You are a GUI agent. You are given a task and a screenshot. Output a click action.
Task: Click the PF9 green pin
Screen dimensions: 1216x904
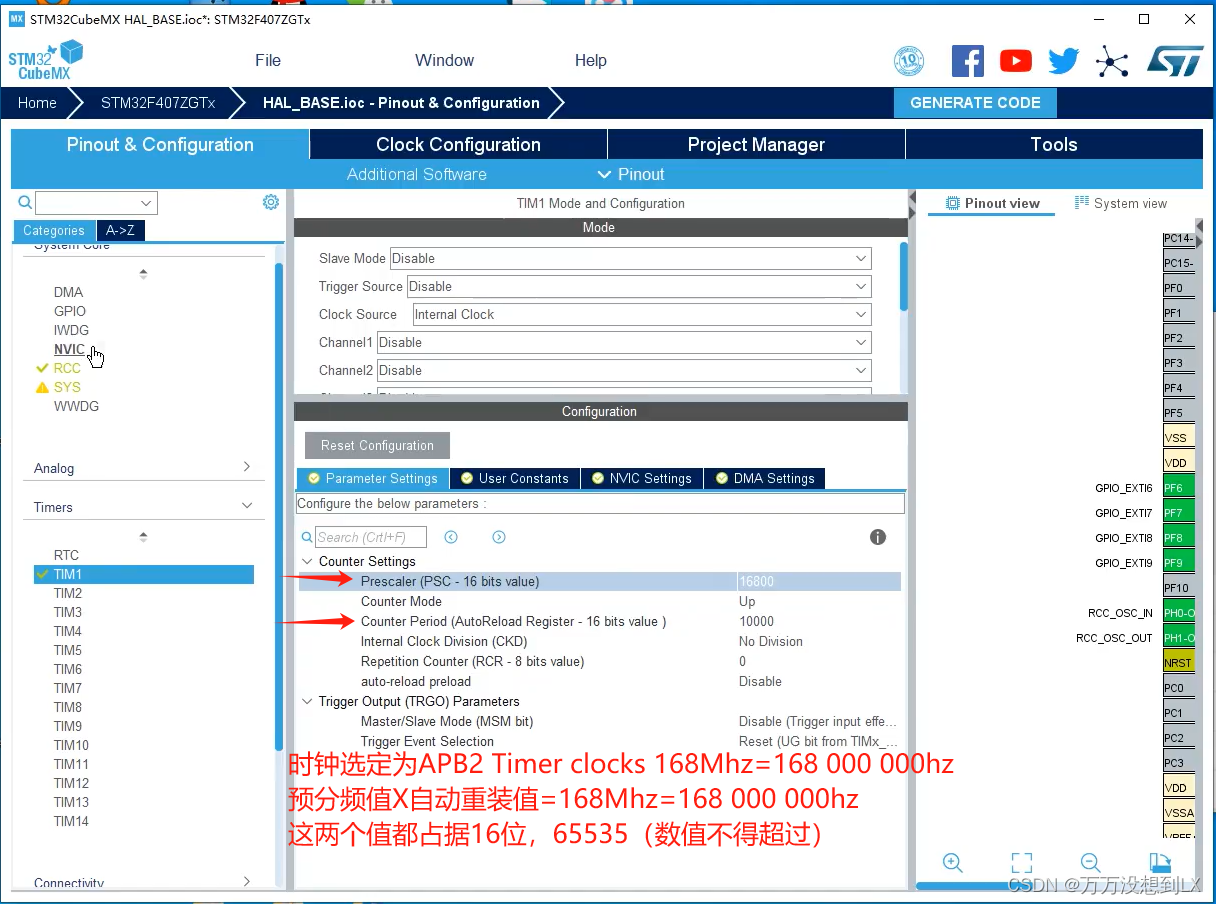pos(1179,563)
